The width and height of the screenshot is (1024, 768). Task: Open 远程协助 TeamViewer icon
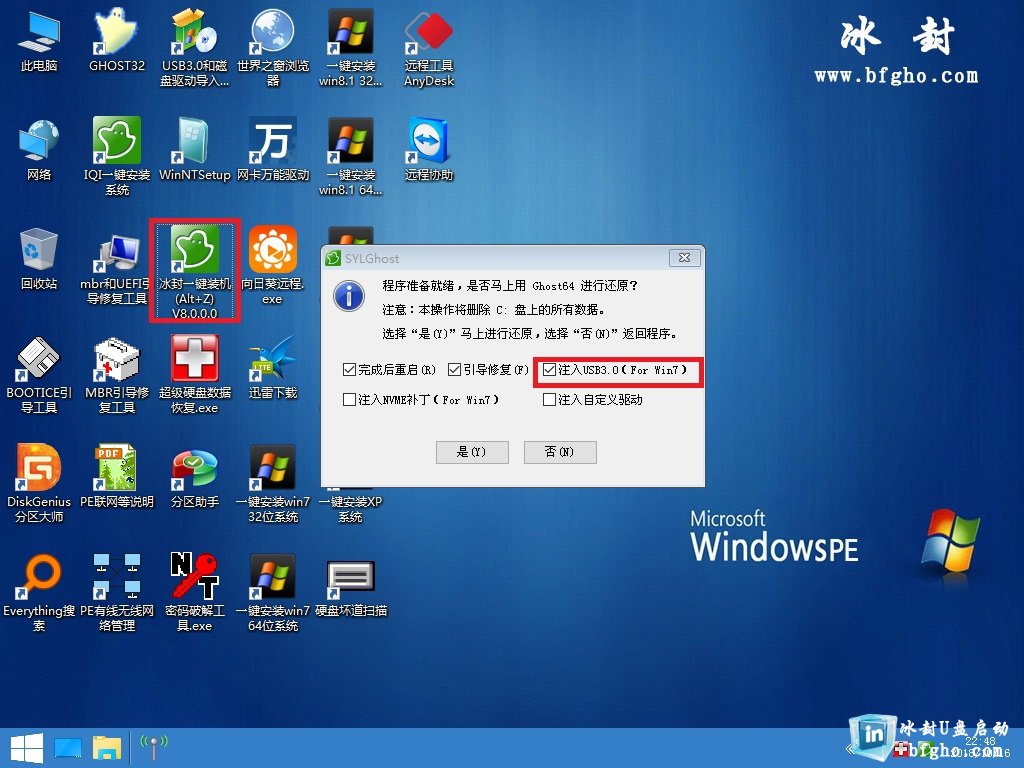click(428, 150)
